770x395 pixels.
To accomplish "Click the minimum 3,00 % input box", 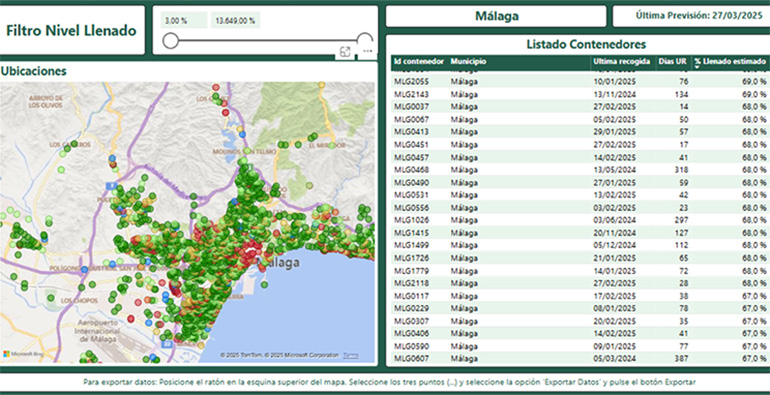I will (x=184, y=21).
